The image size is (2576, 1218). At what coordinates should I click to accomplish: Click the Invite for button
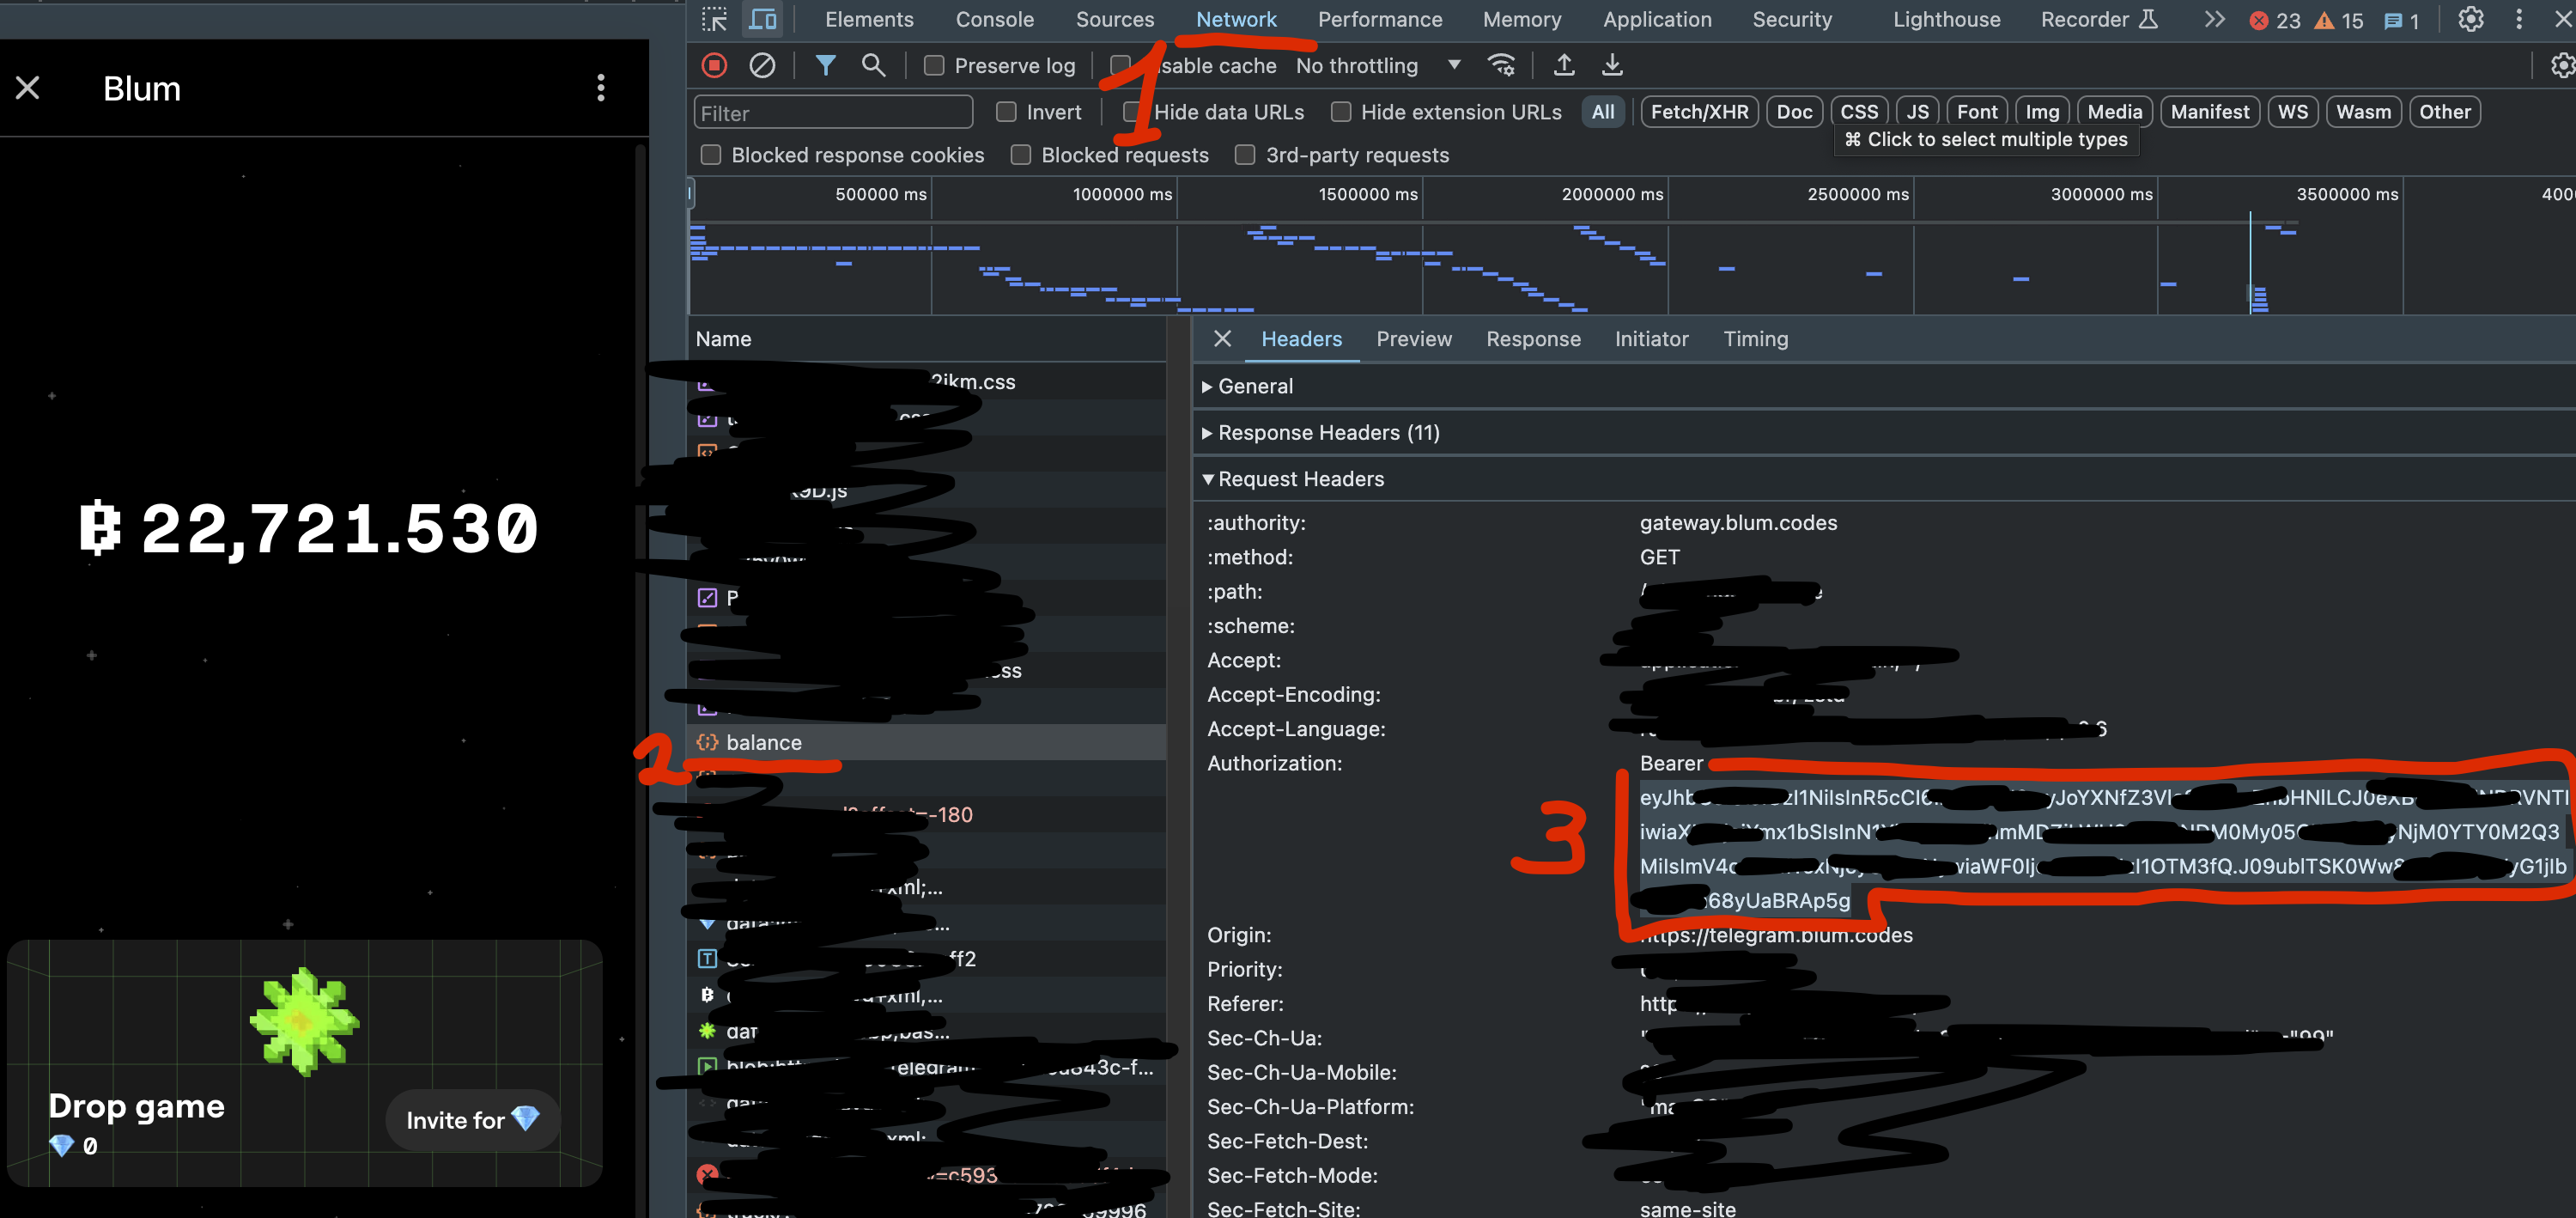pos(472,1119)
